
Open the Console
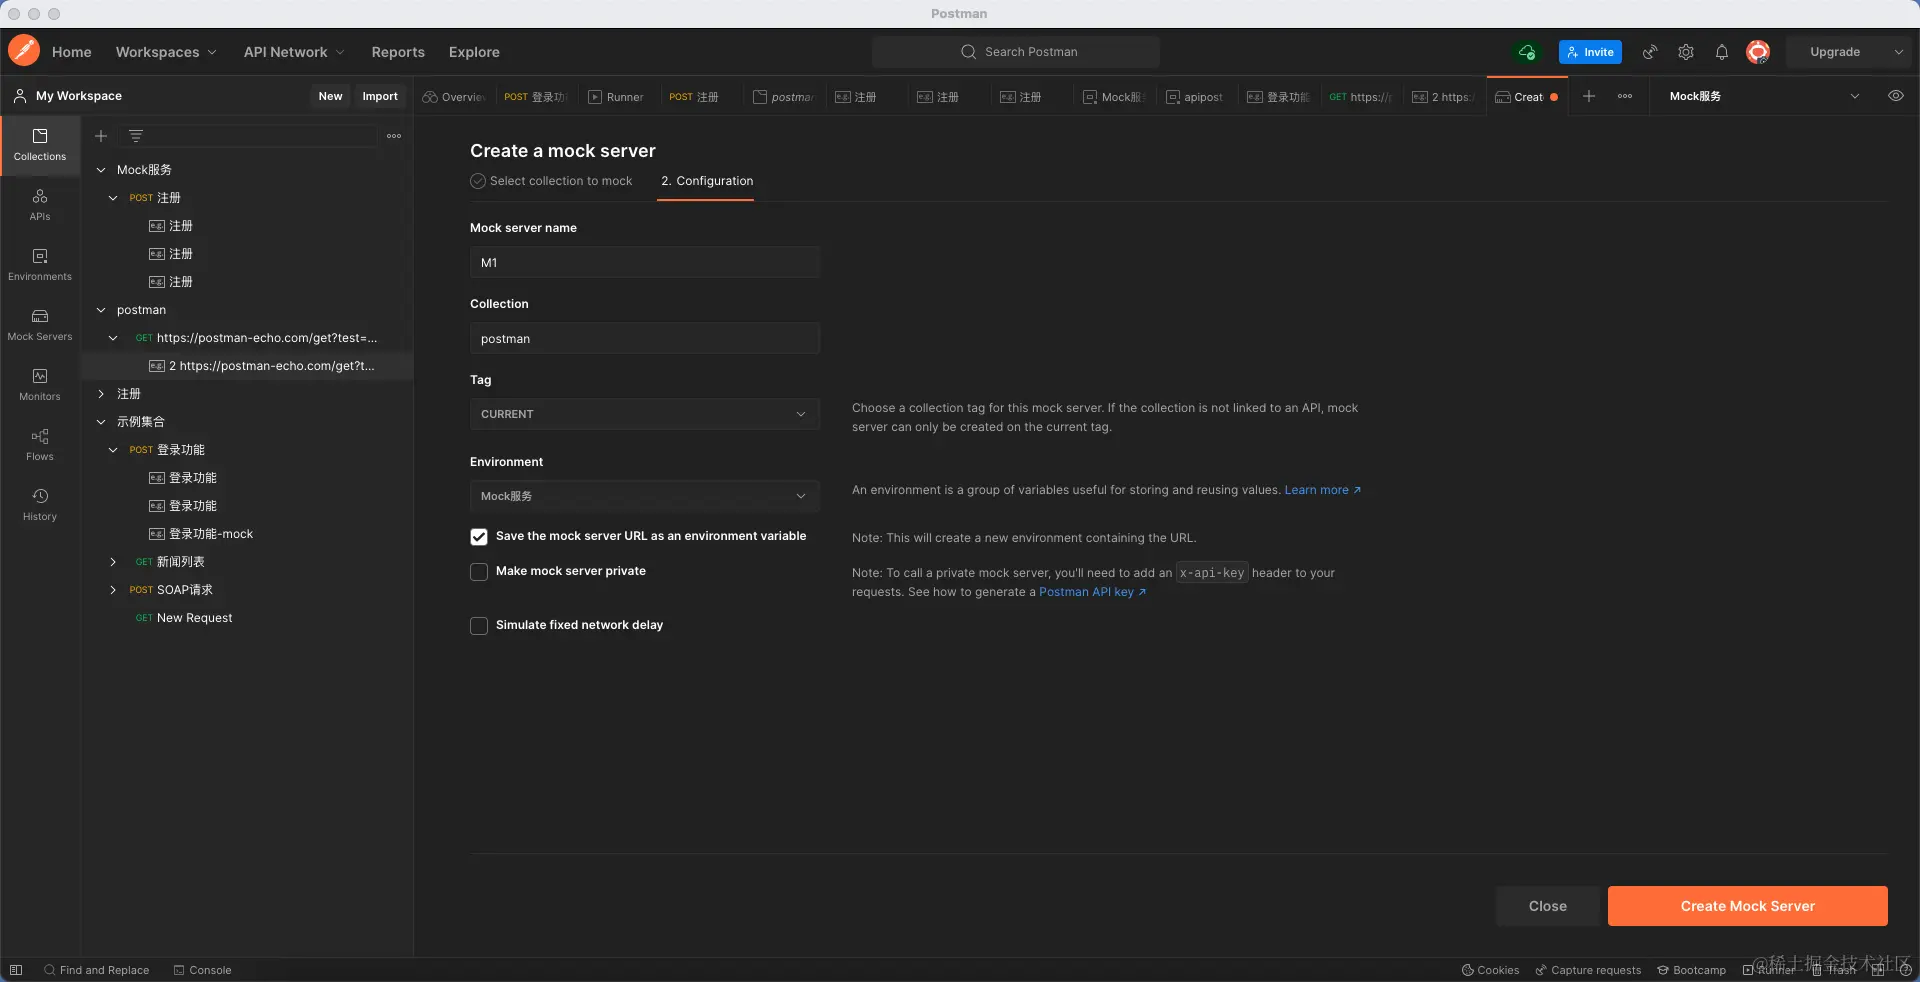pyautogui.click(x=202, y=970)
